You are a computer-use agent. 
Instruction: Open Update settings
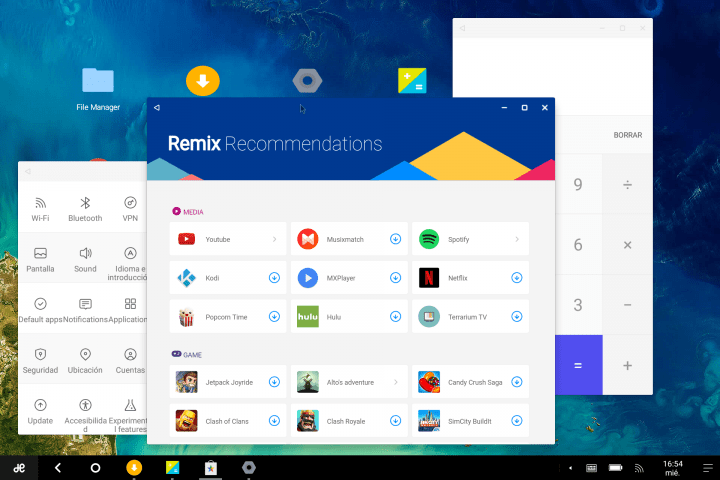click(40, 411)
